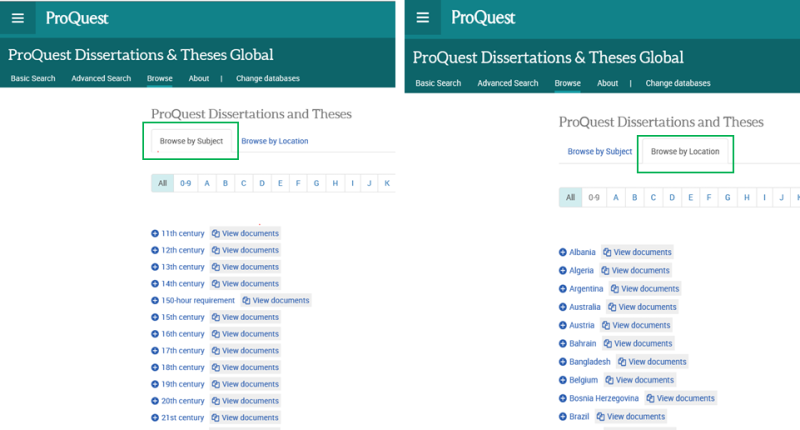
Task: Filter subjects by letter A
Action: [x=207, y=183]
